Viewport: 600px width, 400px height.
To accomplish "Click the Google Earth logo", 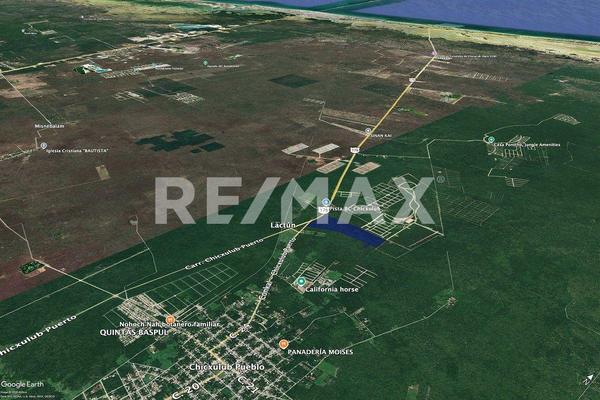I will (x=22, y=384).
